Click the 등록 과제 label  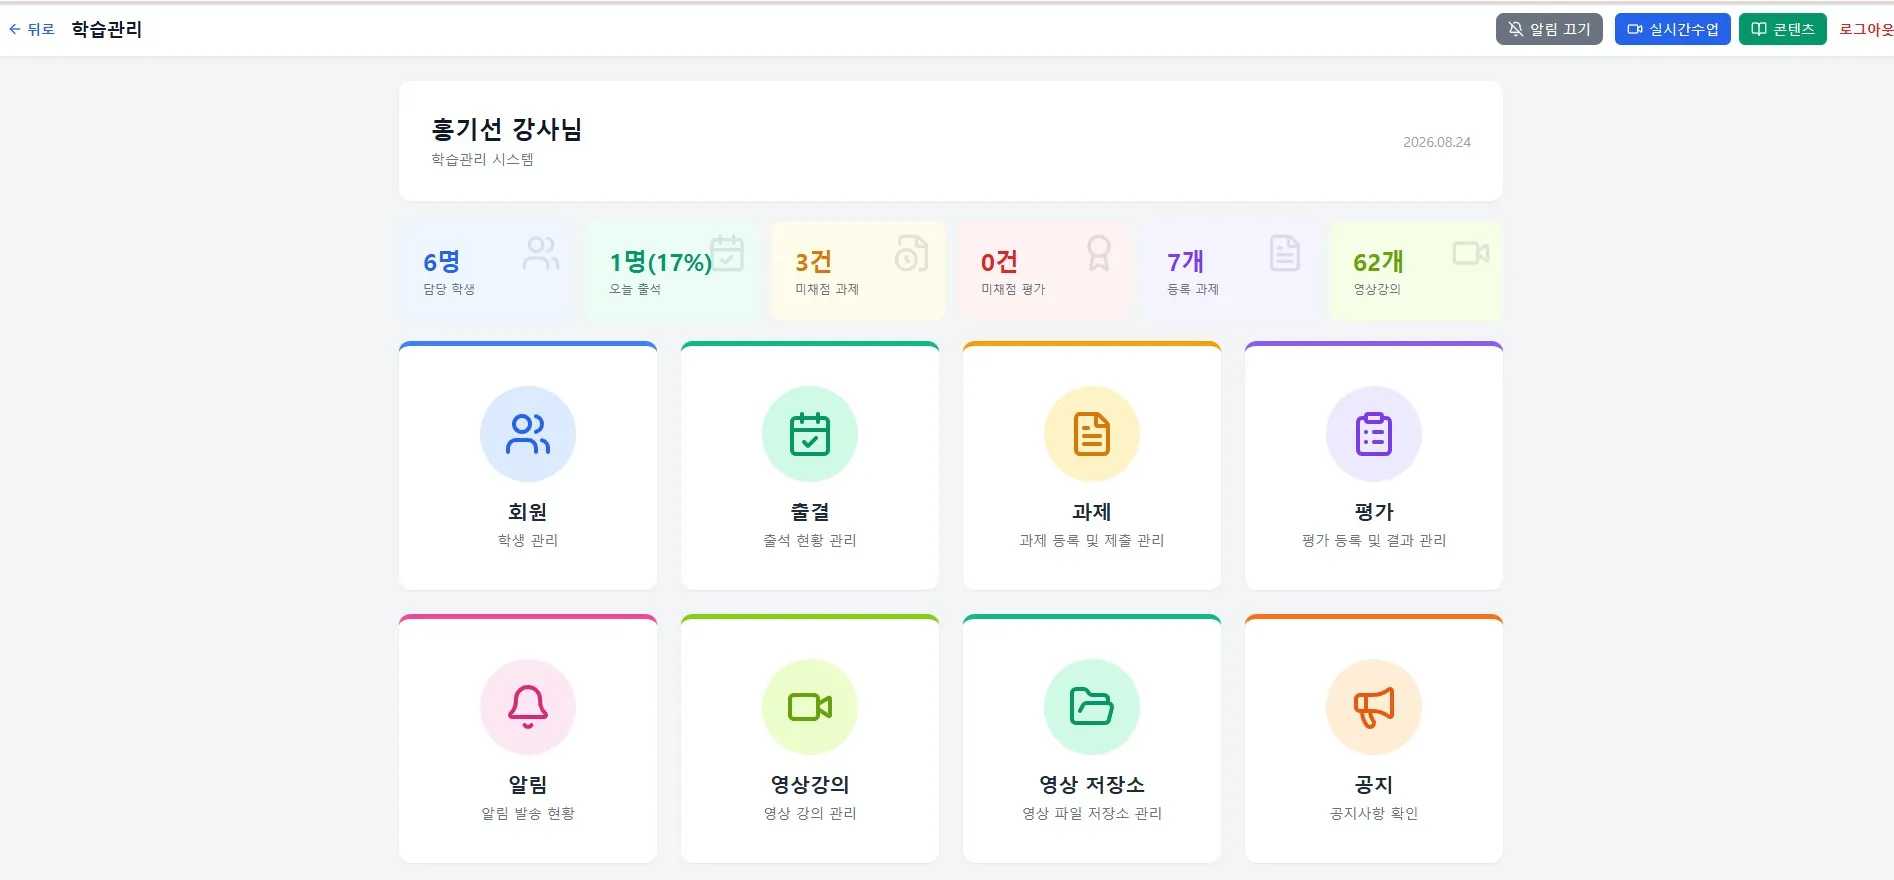tap(1193, 289)
